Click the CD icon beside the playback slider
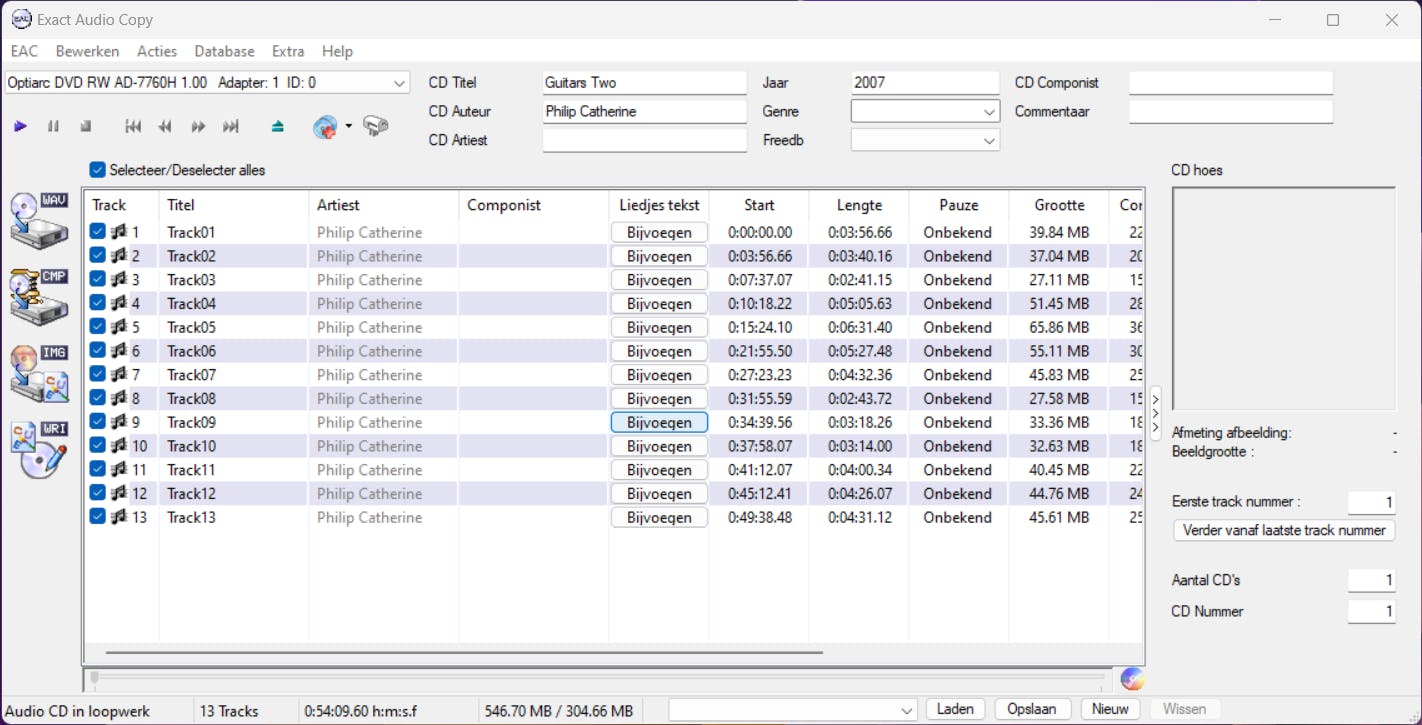The width and height of the screenshot is (1422, 725). coord(1132,679)
